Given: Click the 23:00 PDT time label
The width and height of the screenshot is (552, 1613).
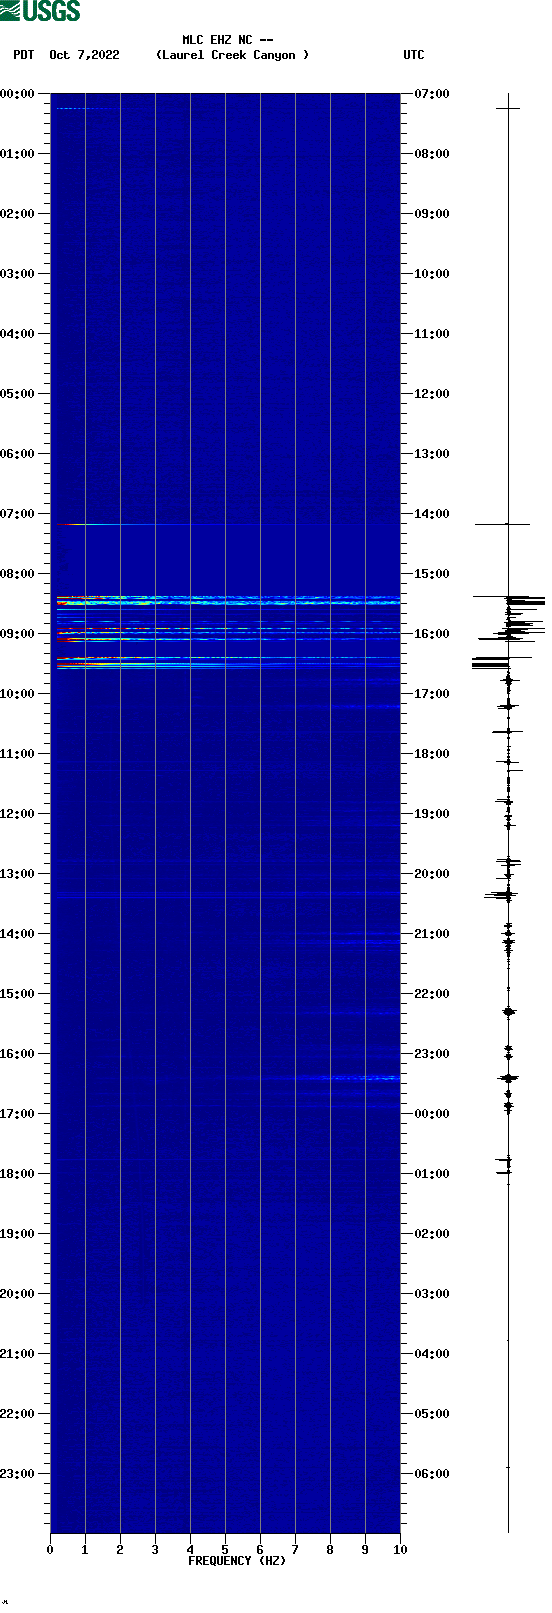Looking at the screenshot, I should pos(18,1474).
